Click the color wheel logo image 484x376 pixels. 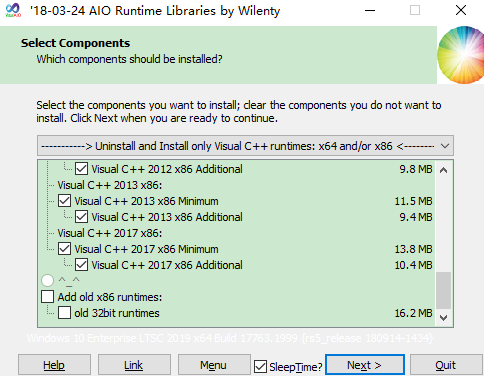461,55
